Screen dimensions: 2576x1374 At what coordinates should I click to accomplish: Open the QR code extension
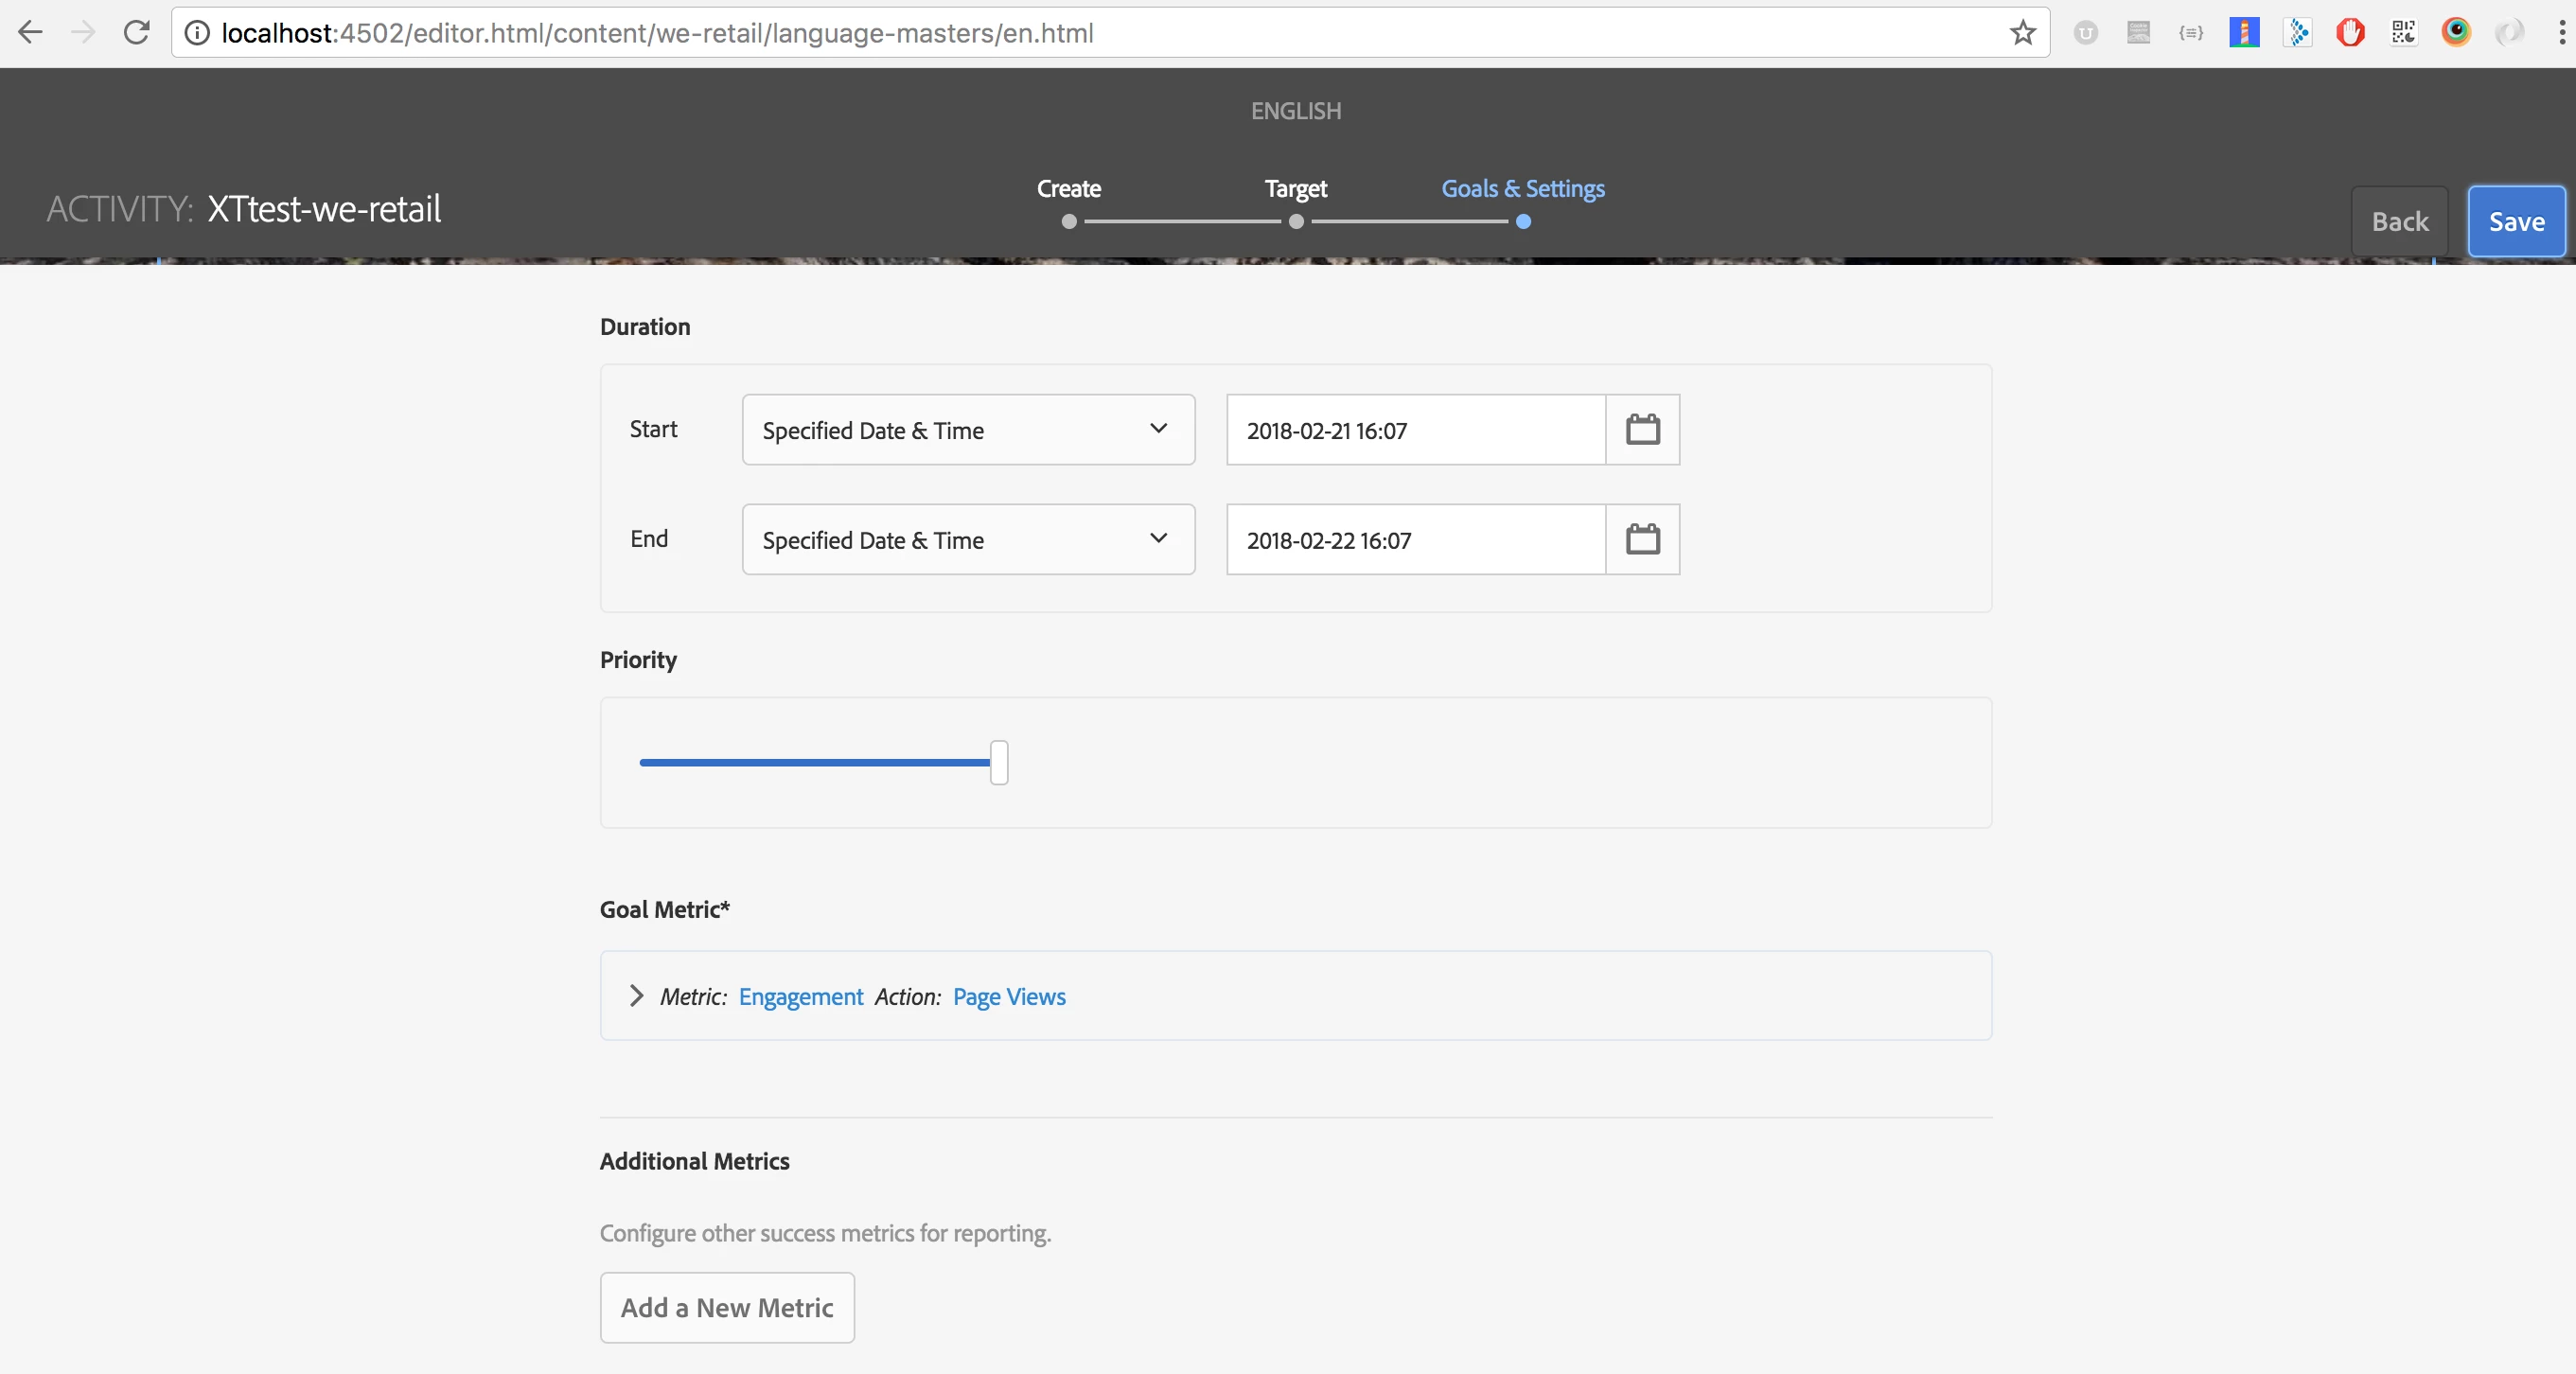pyautogui.click(x=2403, y=33)
